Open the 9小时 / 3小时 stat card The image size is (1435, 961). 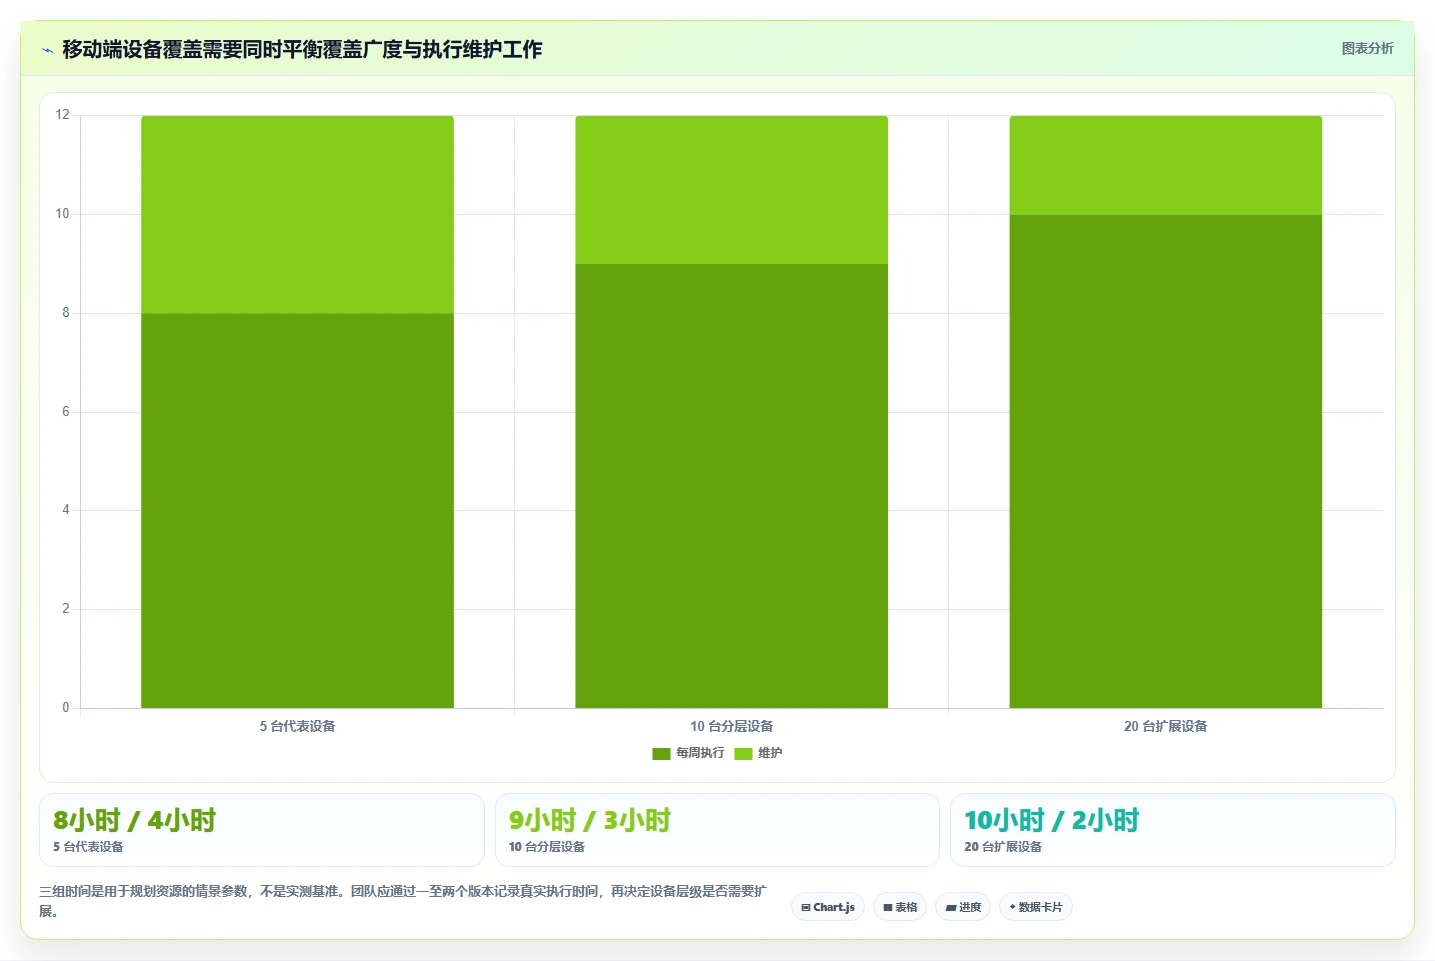(x=717, y=830)
